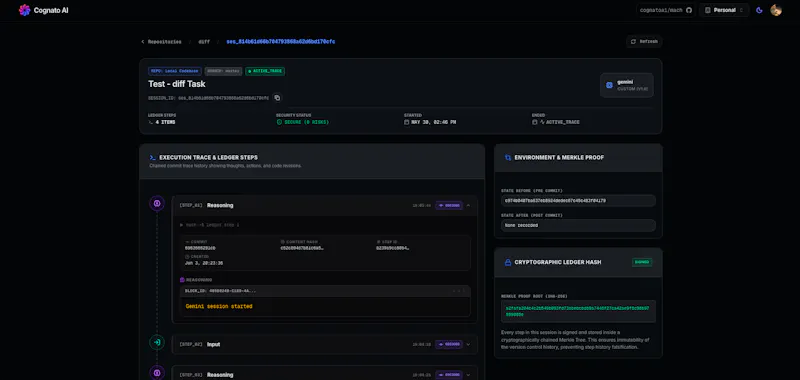Select the created timestamp in step 1

(204, 263)
